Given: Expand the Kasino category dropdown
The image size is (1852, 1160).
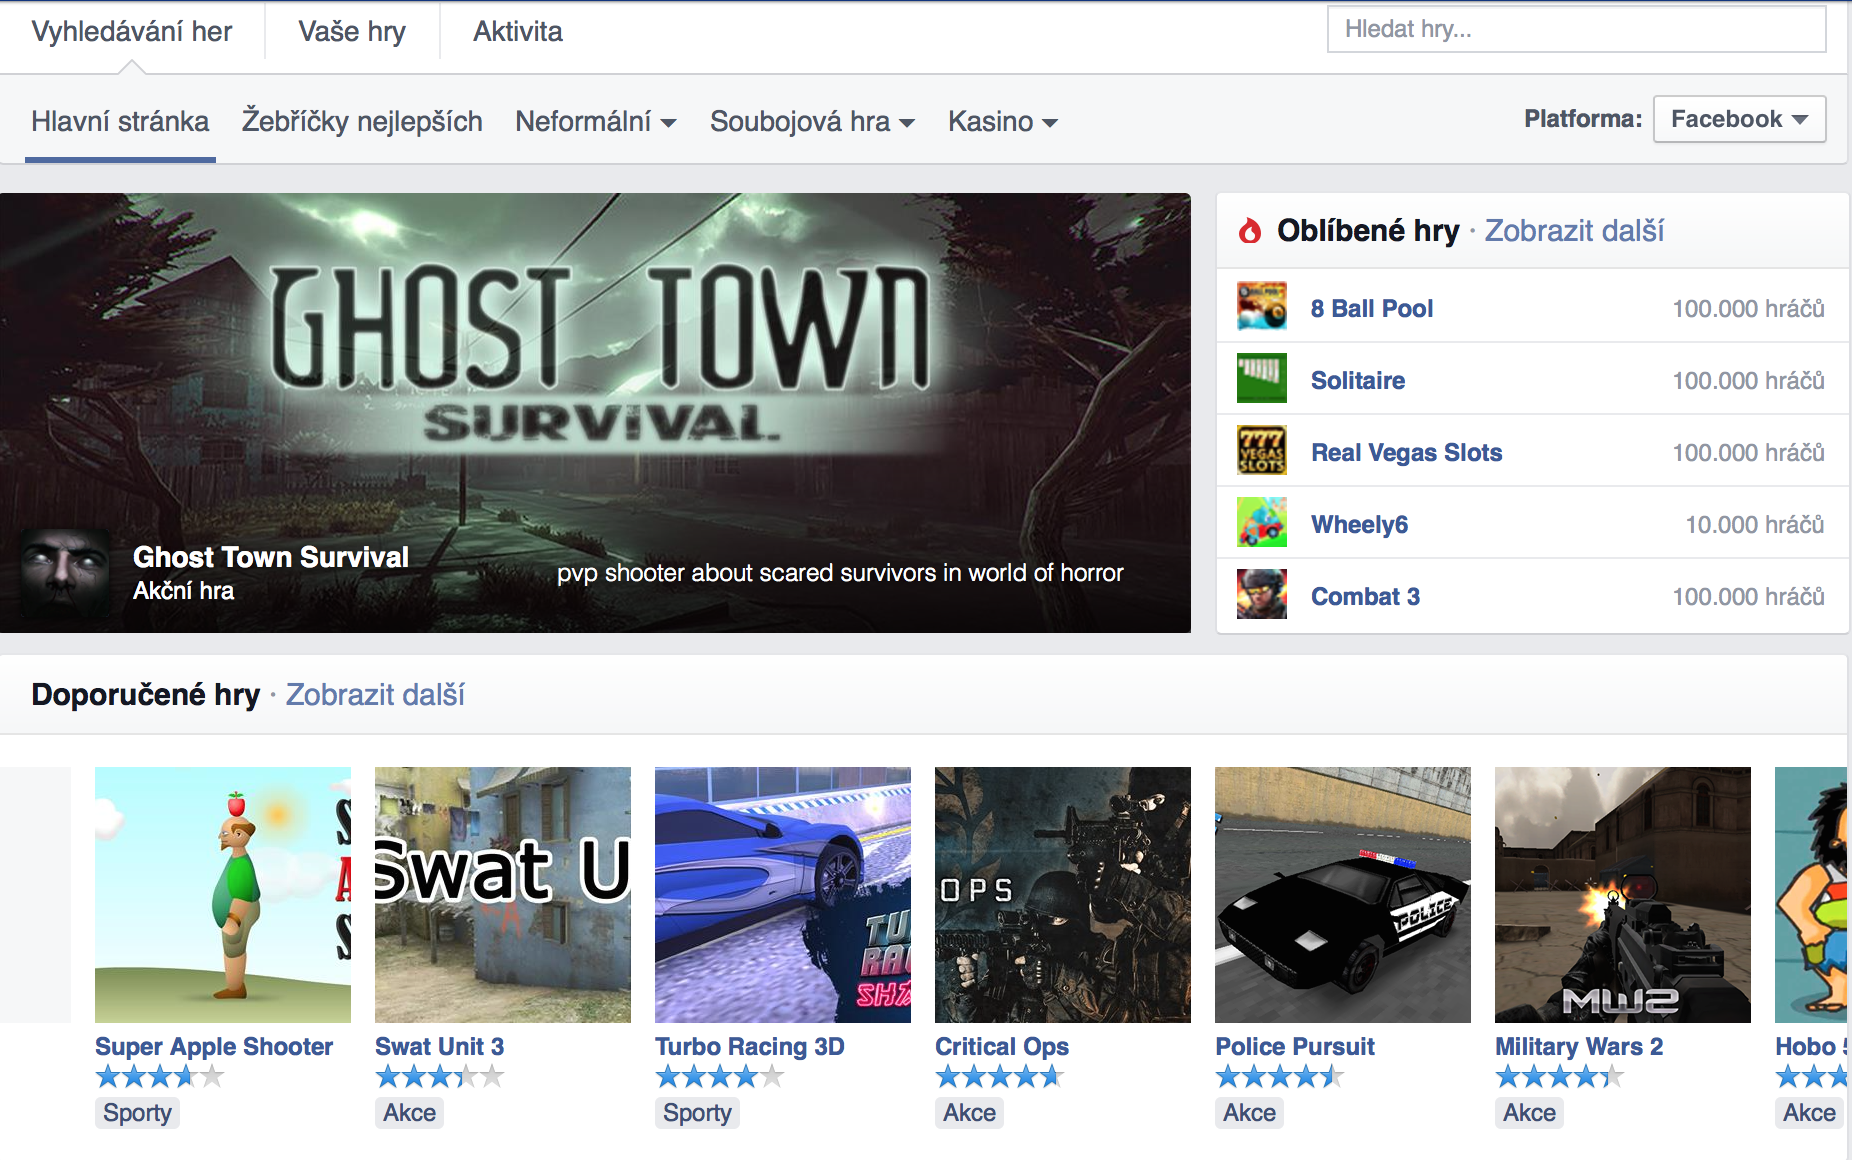Looking at the screenshot, I should click(1003, 122).
